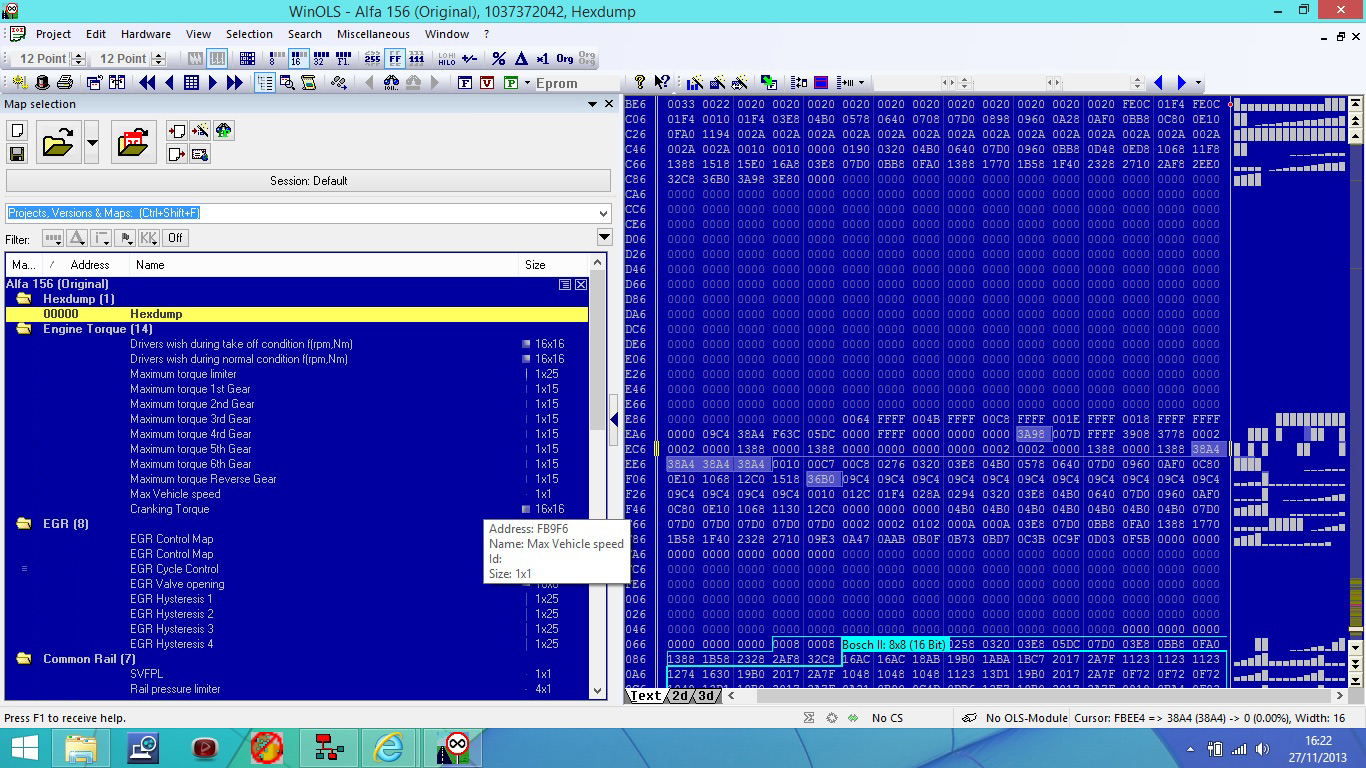Collapse the Engine Torque folder
The image size is (1366, 768).
(x=24, y=329)
